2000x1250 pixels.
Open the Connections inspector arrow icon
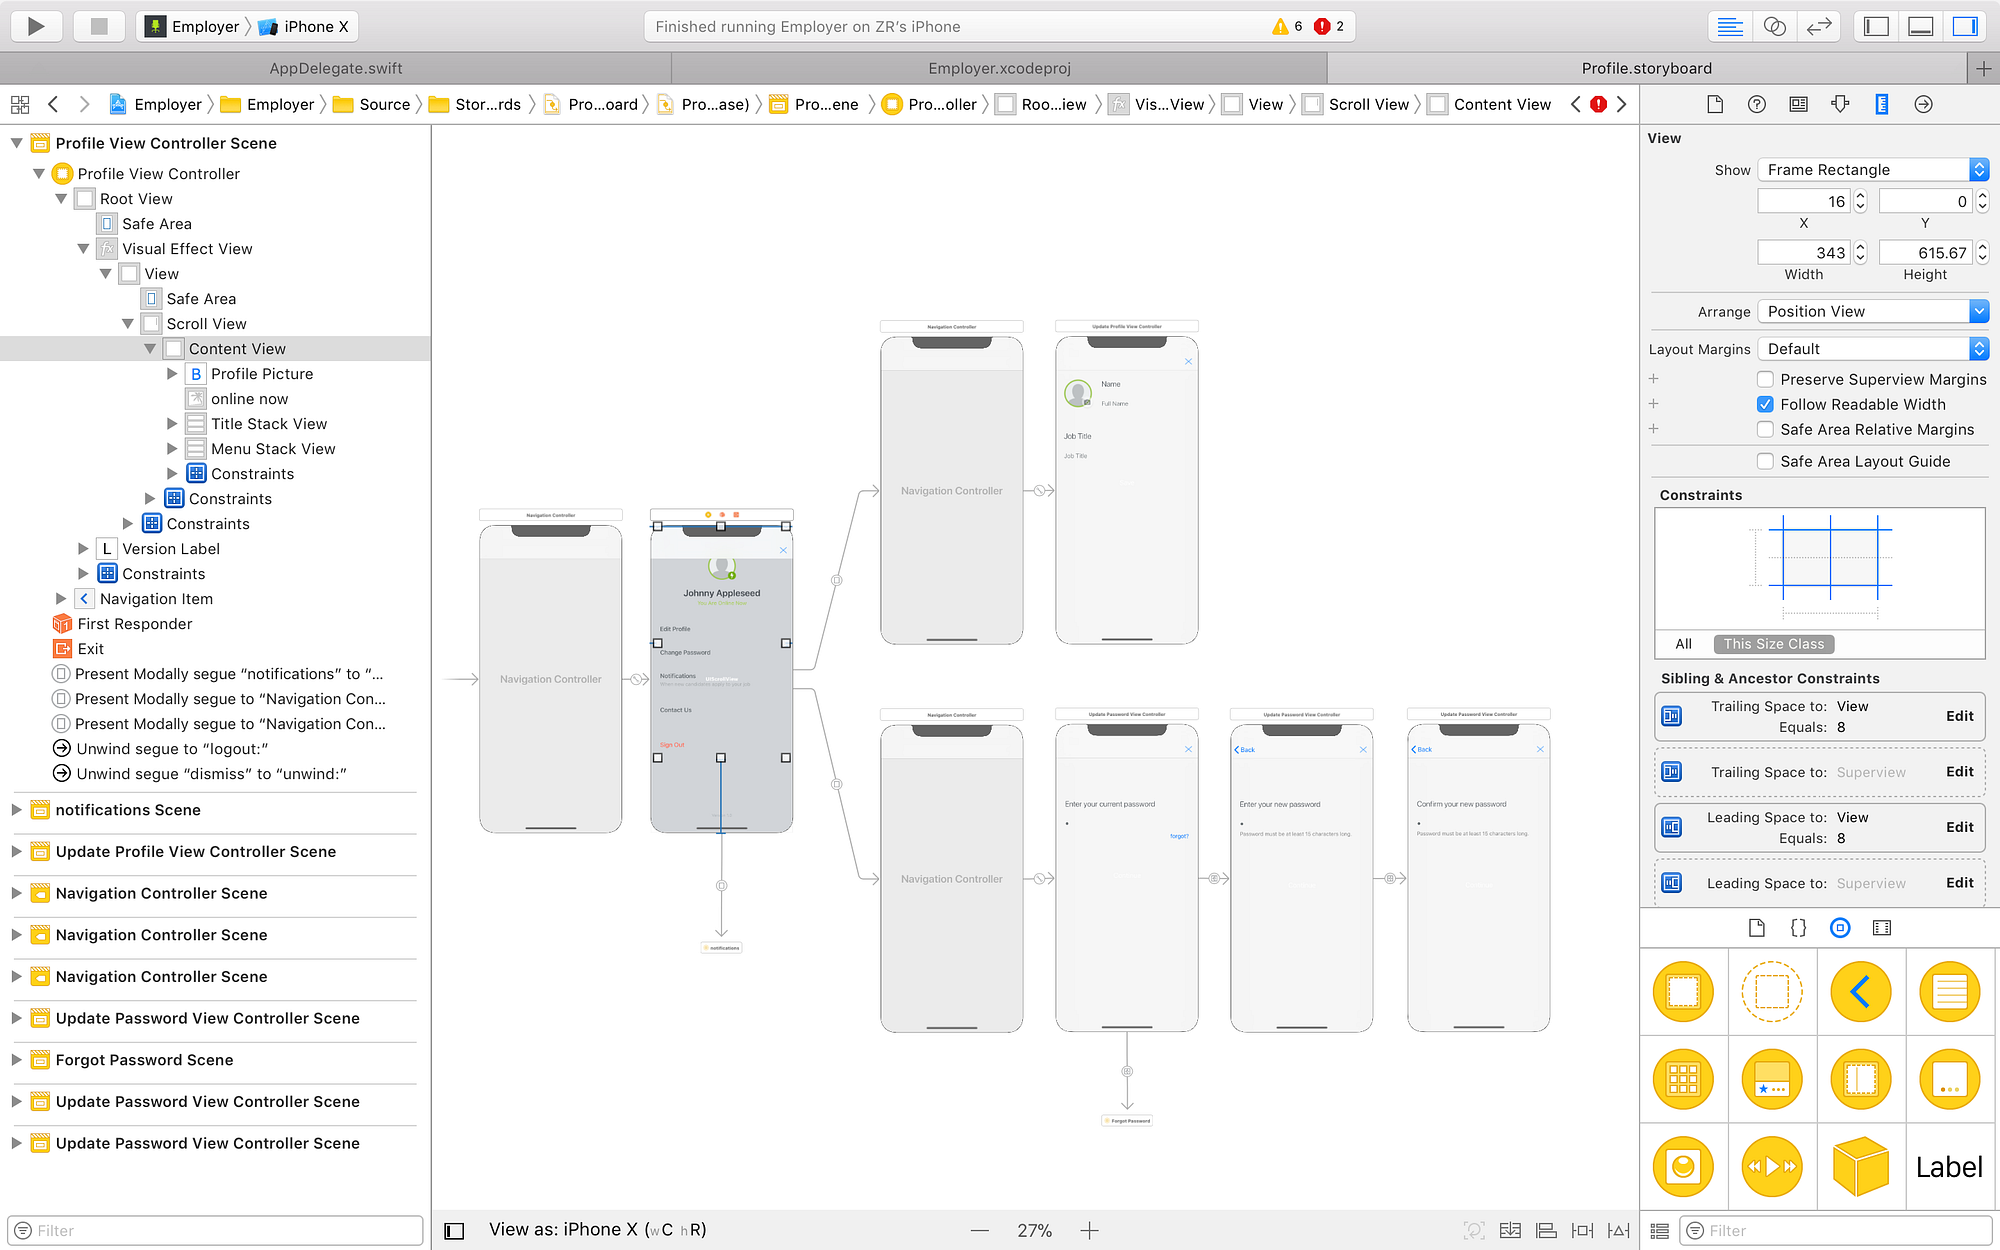coord(1923,104)
